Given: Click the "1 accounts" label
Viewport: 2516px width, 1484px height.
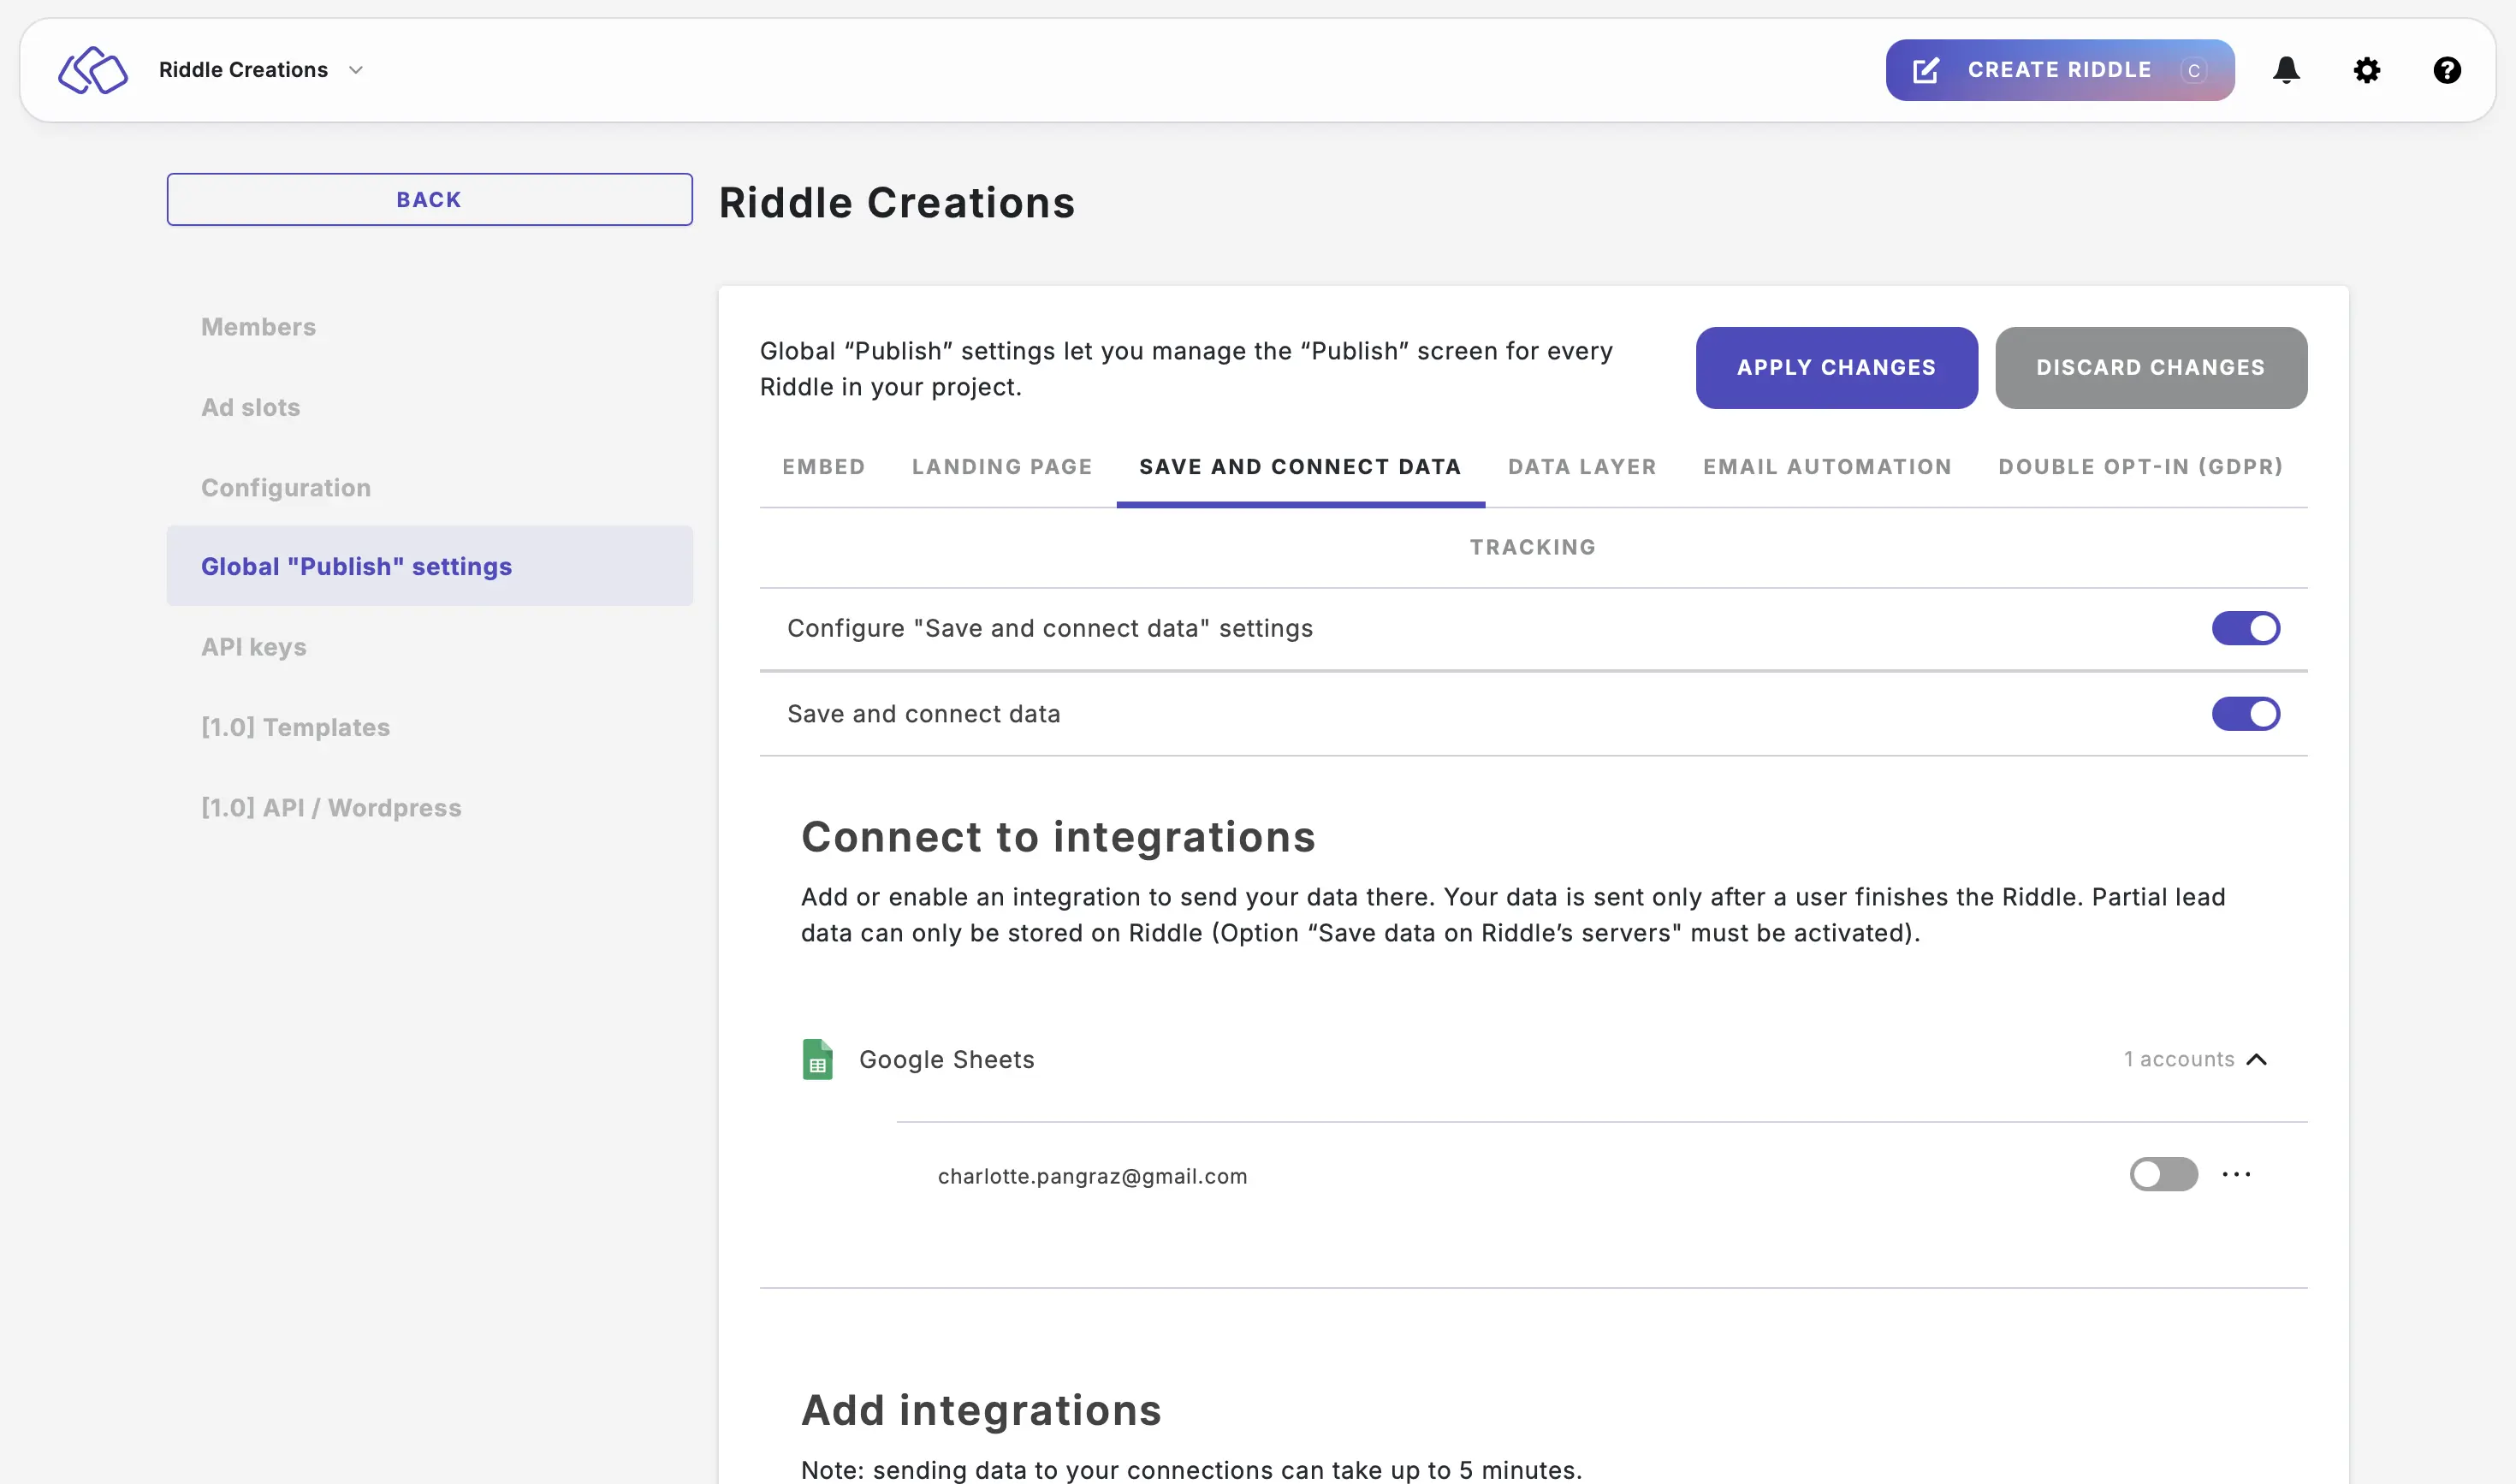Looking at the screenshot, I should point(2178,1059).
